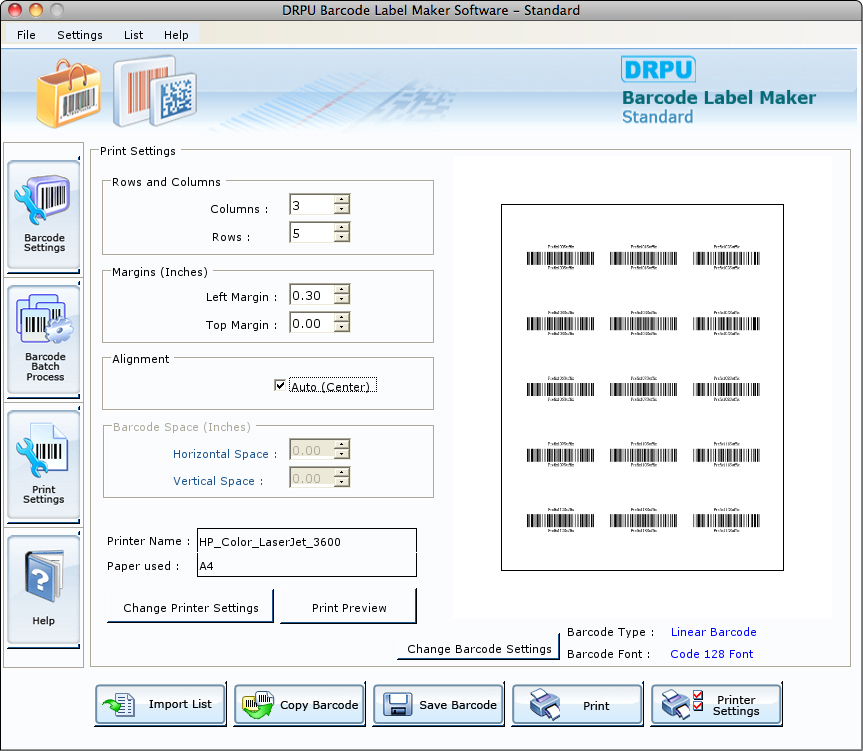Screen dimensions: 863x751
Task: Open the Settings menu
Action: click(80, 35)
